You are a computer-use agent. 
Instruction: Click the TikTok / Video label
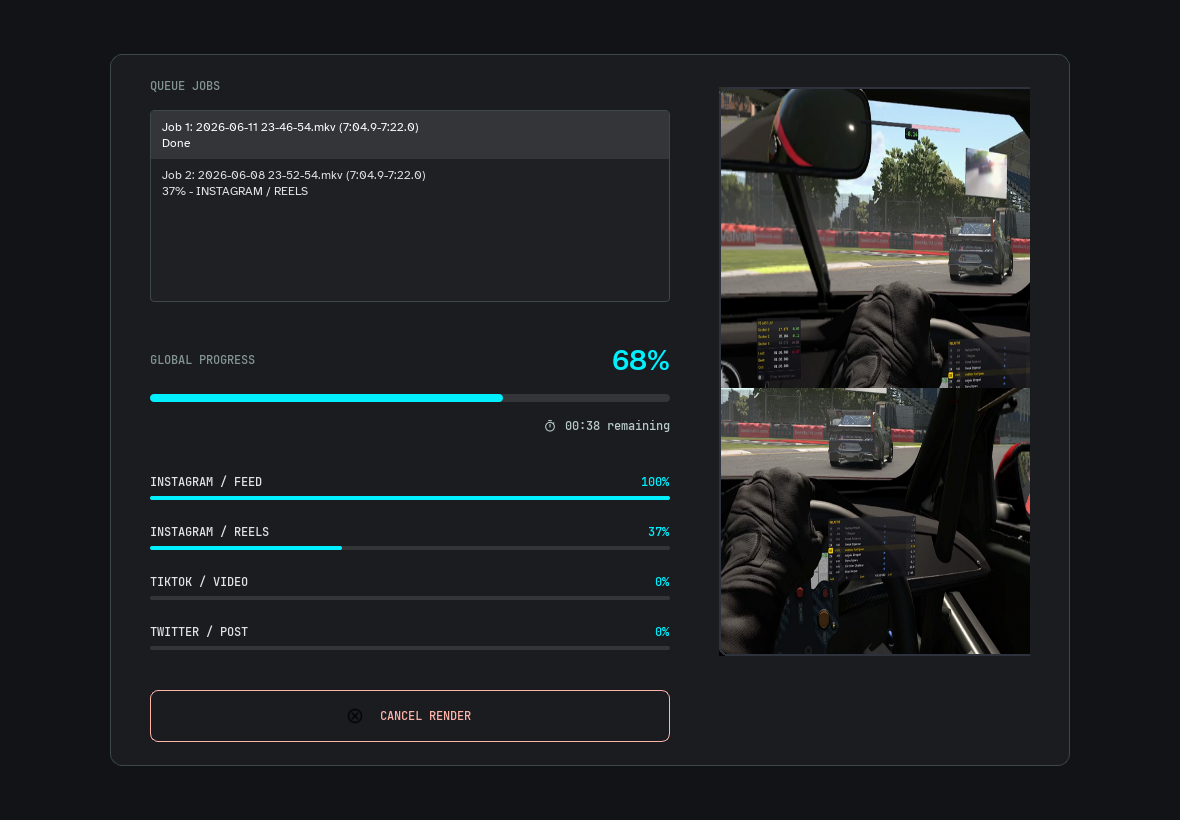pos(199,582)
